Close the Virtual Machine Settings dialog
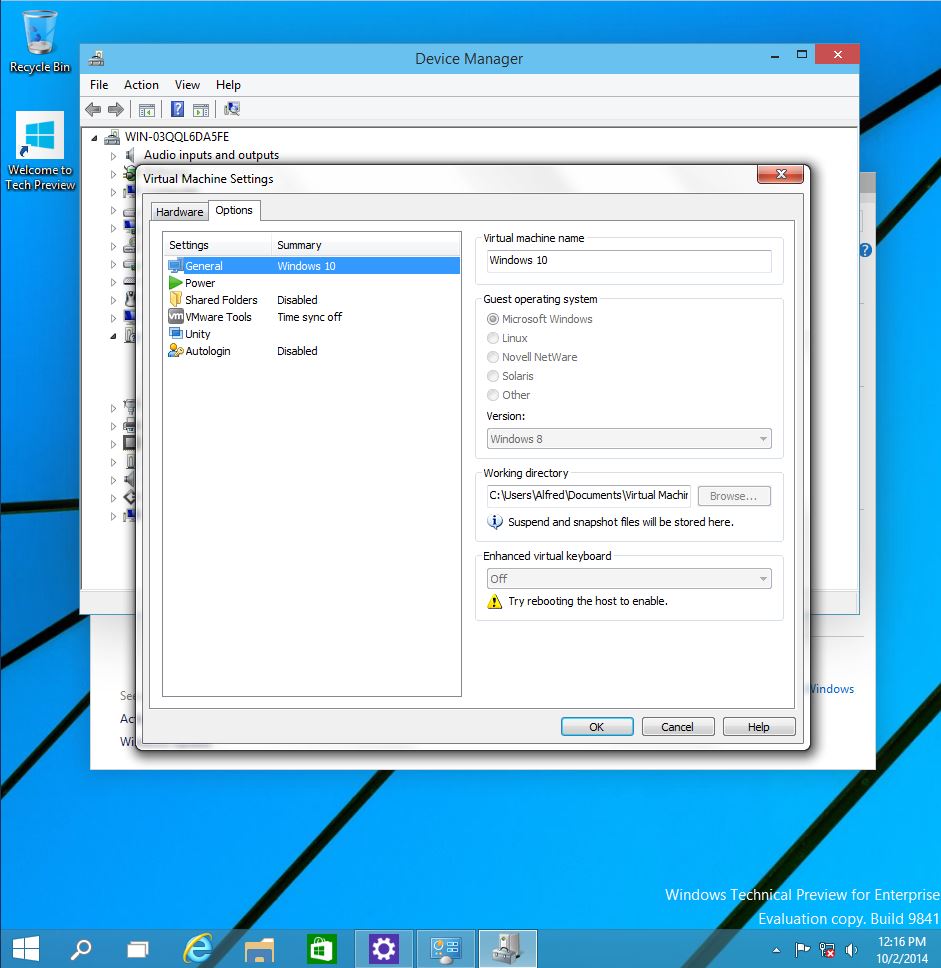The image size is (941, 968). (x=780, y=174)
